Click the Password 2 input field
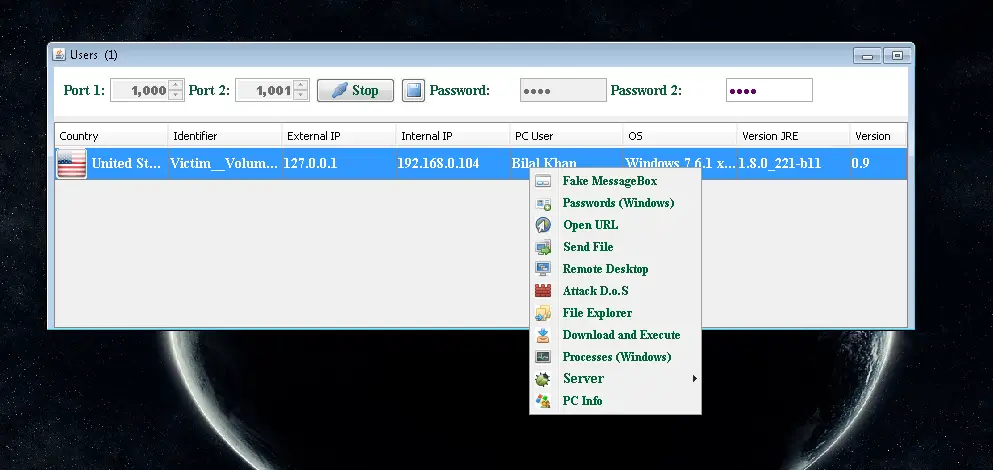The image size is (993, 470). click(x=769, y=91)
